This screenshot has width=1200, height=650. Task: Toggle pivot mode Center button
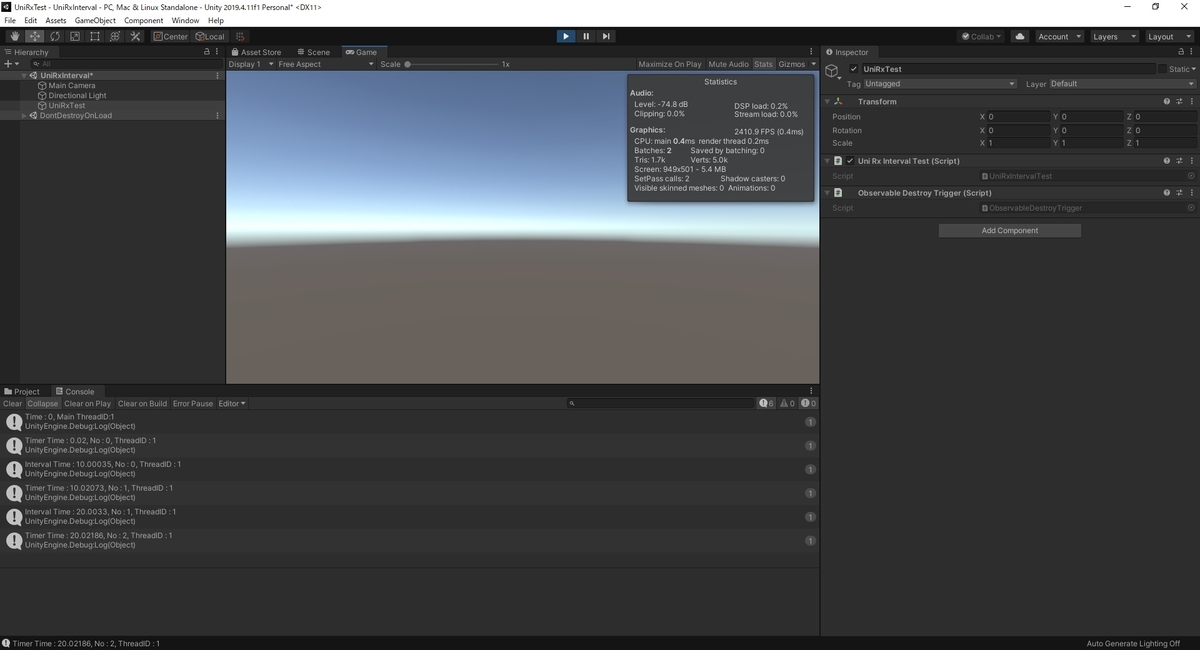170,36
